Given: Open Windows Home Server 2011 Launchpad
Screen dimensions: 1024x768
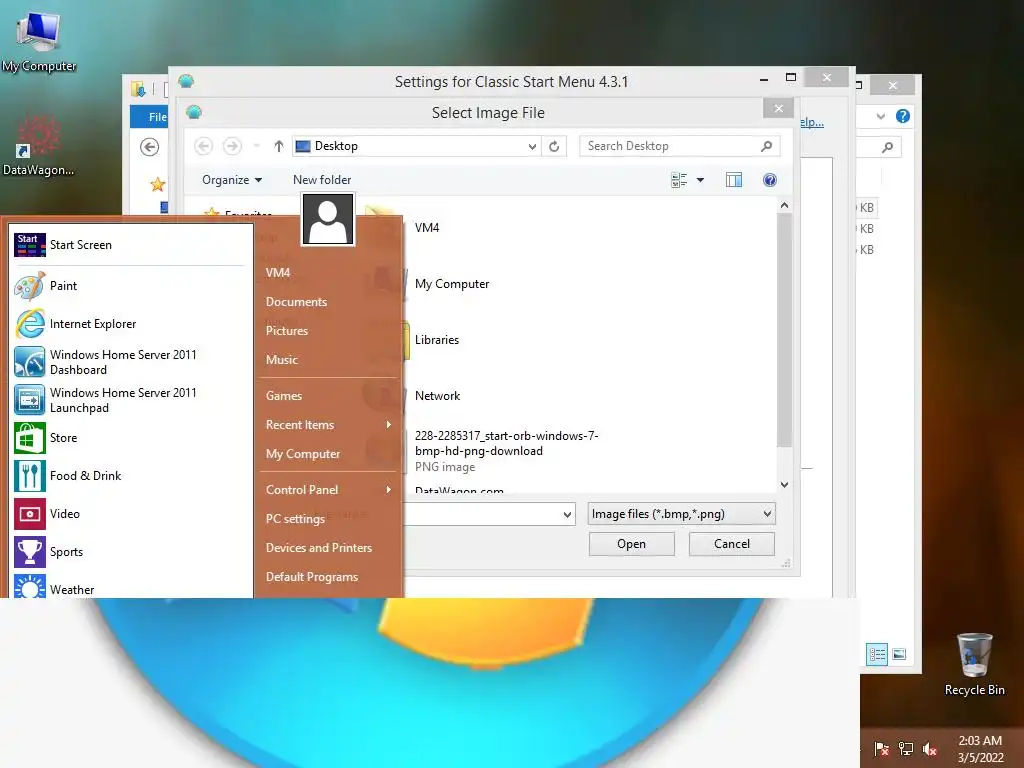Looking at the screenshot, I should 131,400.
